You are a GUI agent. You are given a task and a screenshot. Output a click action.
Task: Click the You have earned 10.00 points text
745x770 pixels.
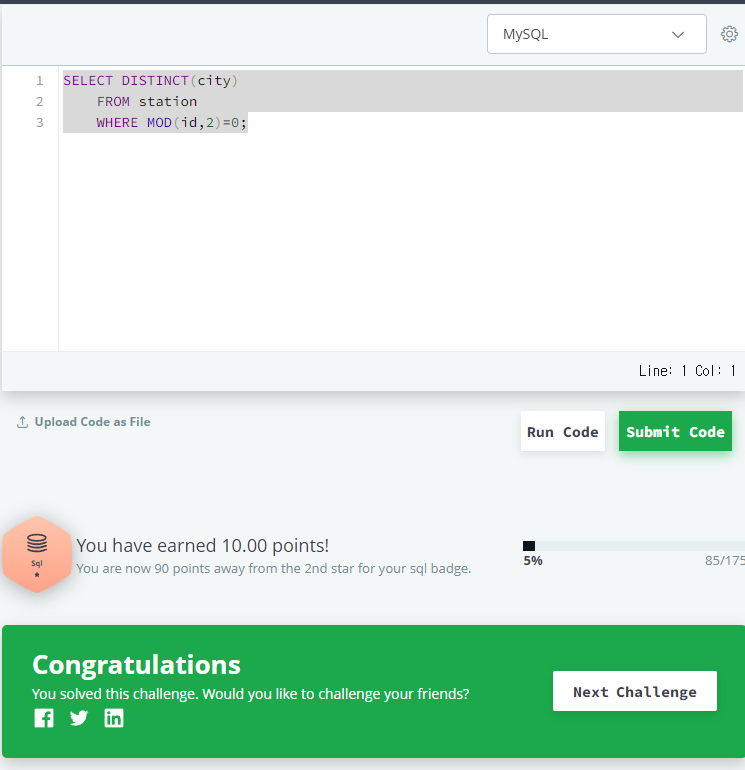202,546
